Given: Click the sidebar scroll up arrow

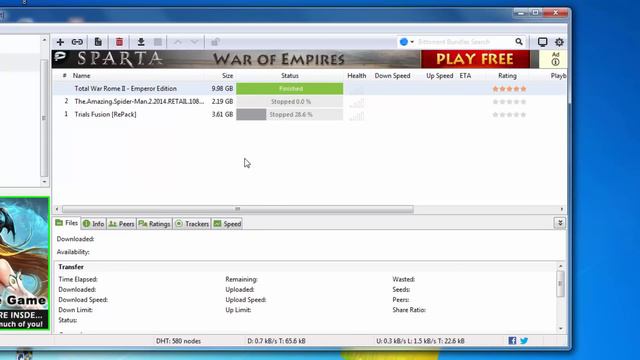Looking at the screenshot, I should click(44, 40).
